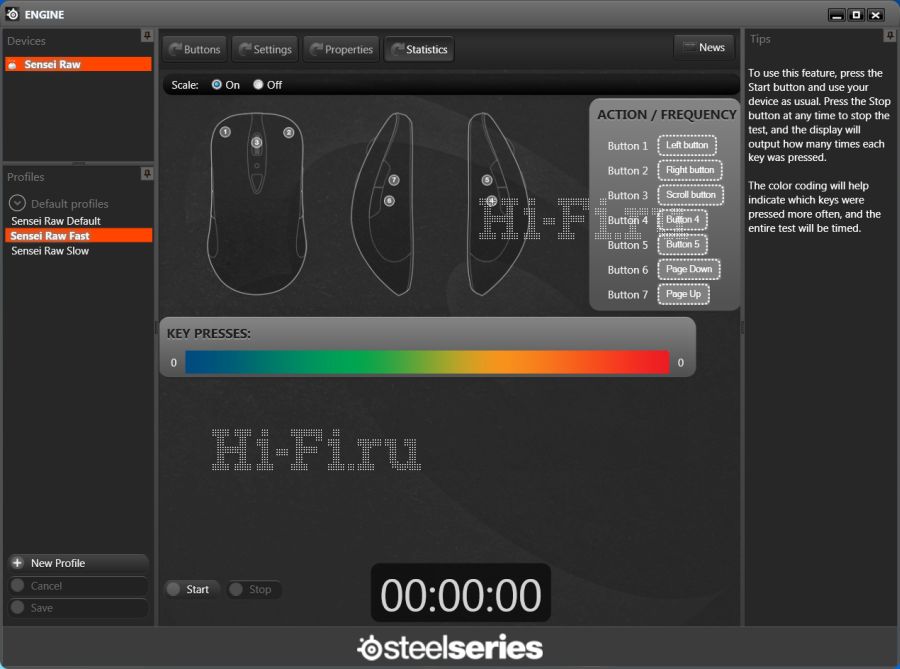
Task: Switch to the Buttons tab
Action: tap(194, 49)
